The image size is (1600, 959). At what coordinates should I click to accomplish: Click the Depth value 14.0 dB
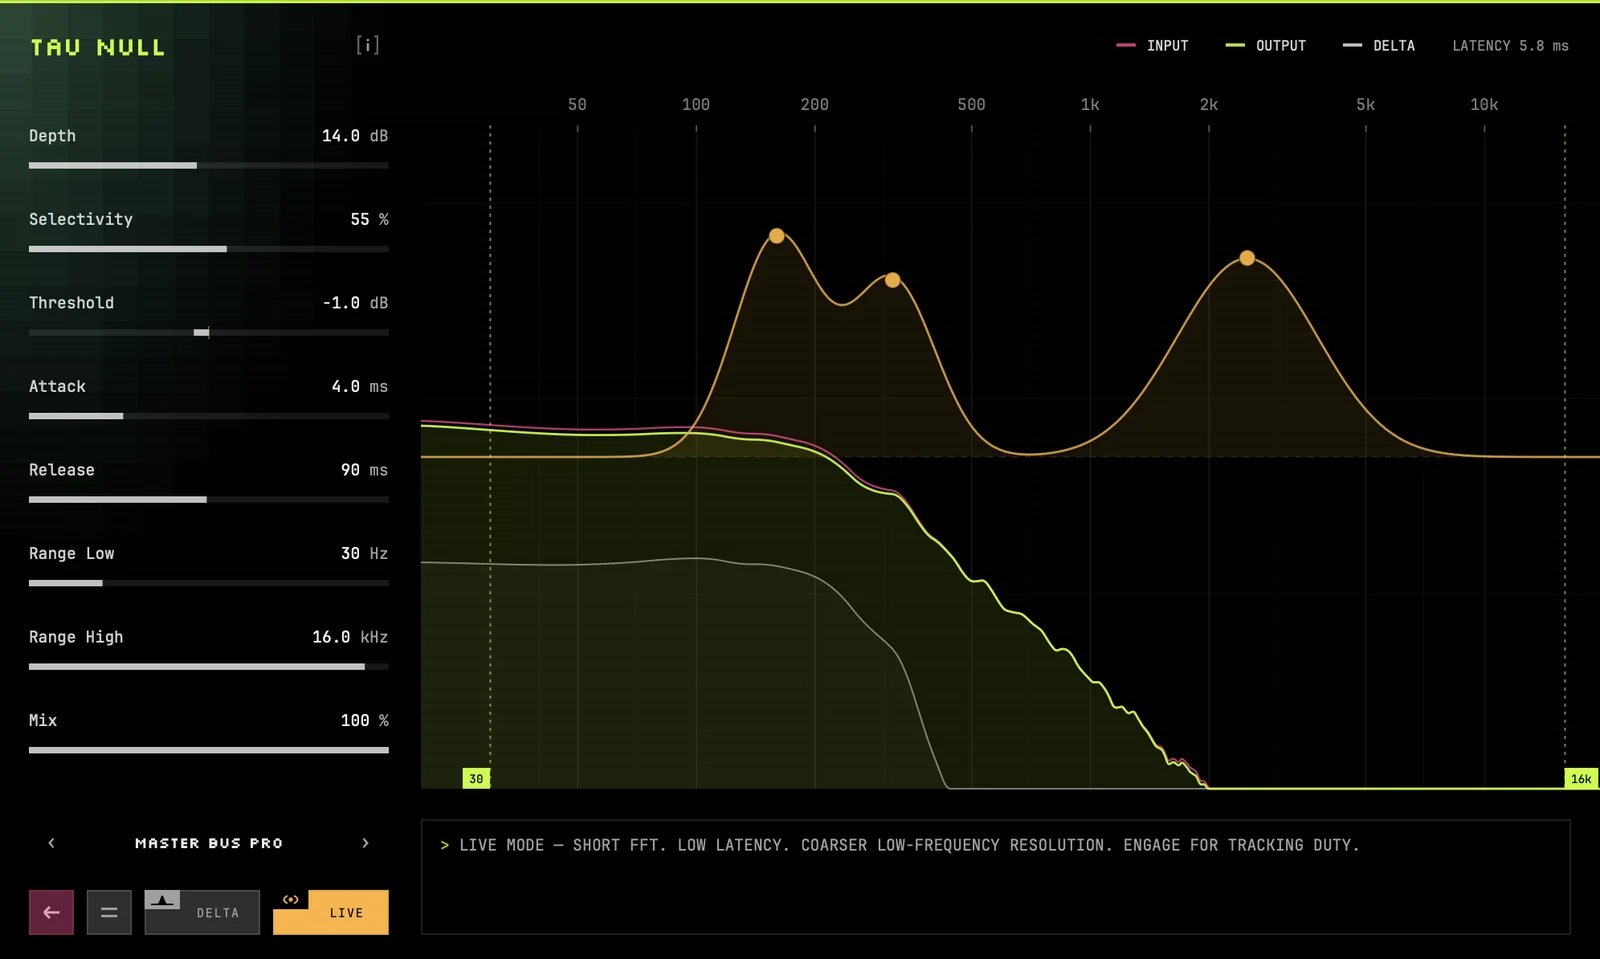[355, 136]
